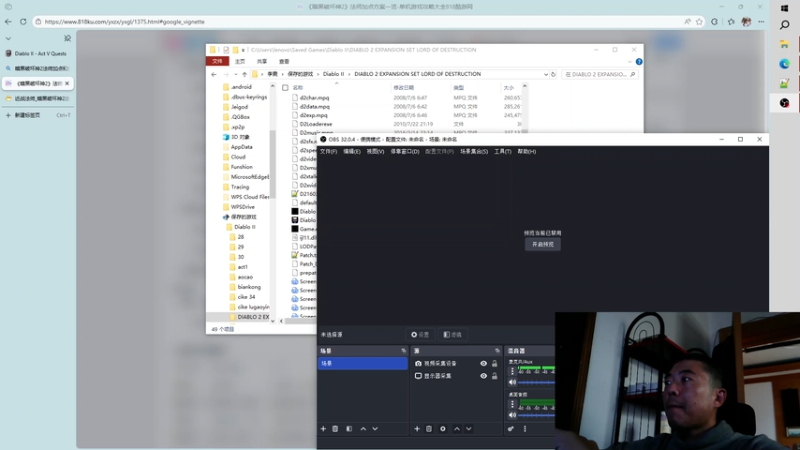Viewport: 800px width, 450px height.
Task: Switch to the 查看 ribbon tab in Explorer
Action: click(x=284, y=62)
